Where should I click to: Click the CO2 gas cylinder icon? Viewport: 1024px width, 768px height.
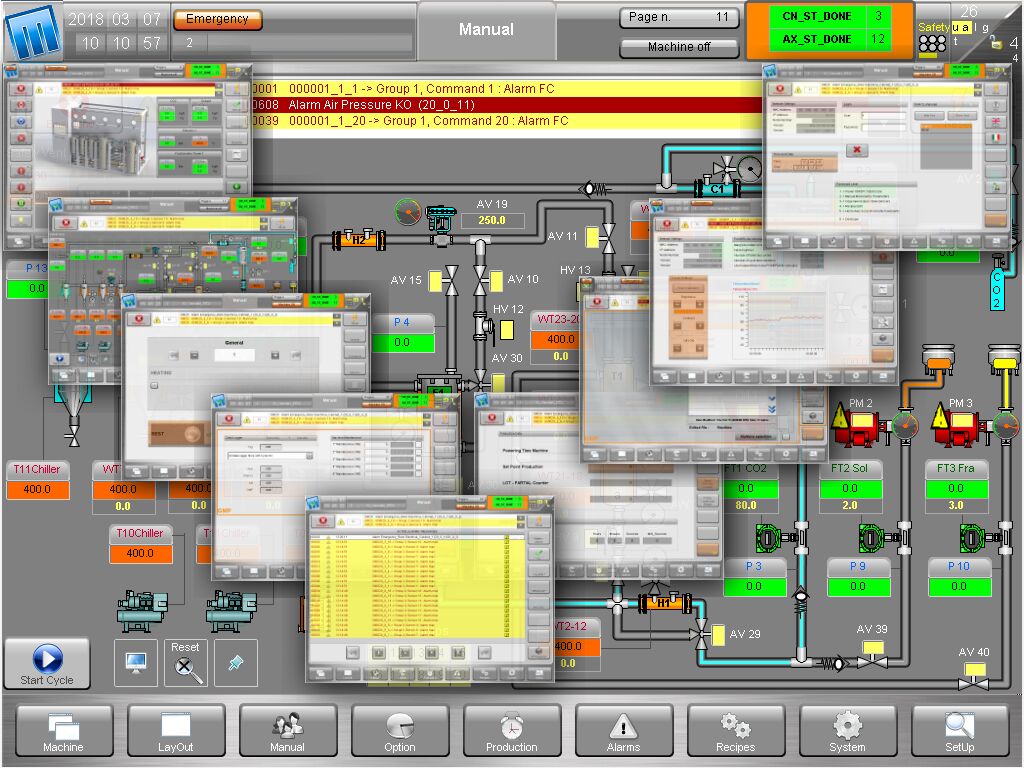(x=997, y=282)
